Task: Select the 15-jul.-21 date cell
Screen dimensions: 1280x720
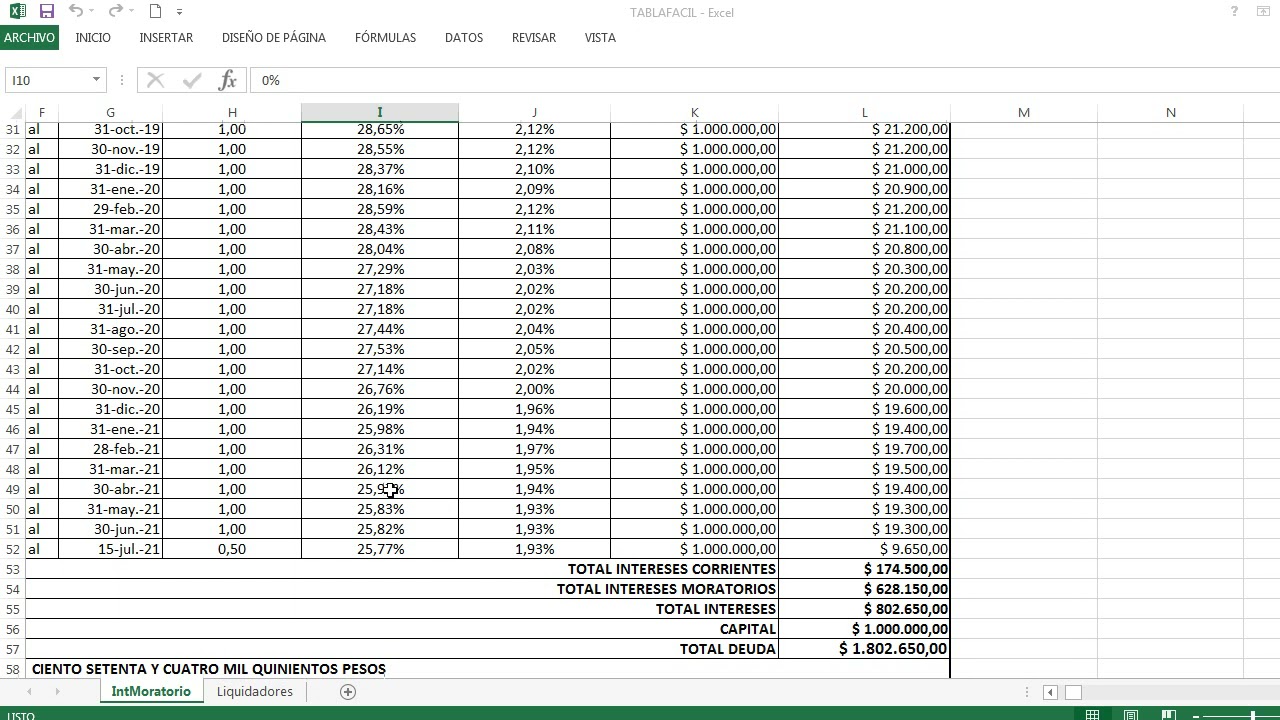Action: coord(110,549)
